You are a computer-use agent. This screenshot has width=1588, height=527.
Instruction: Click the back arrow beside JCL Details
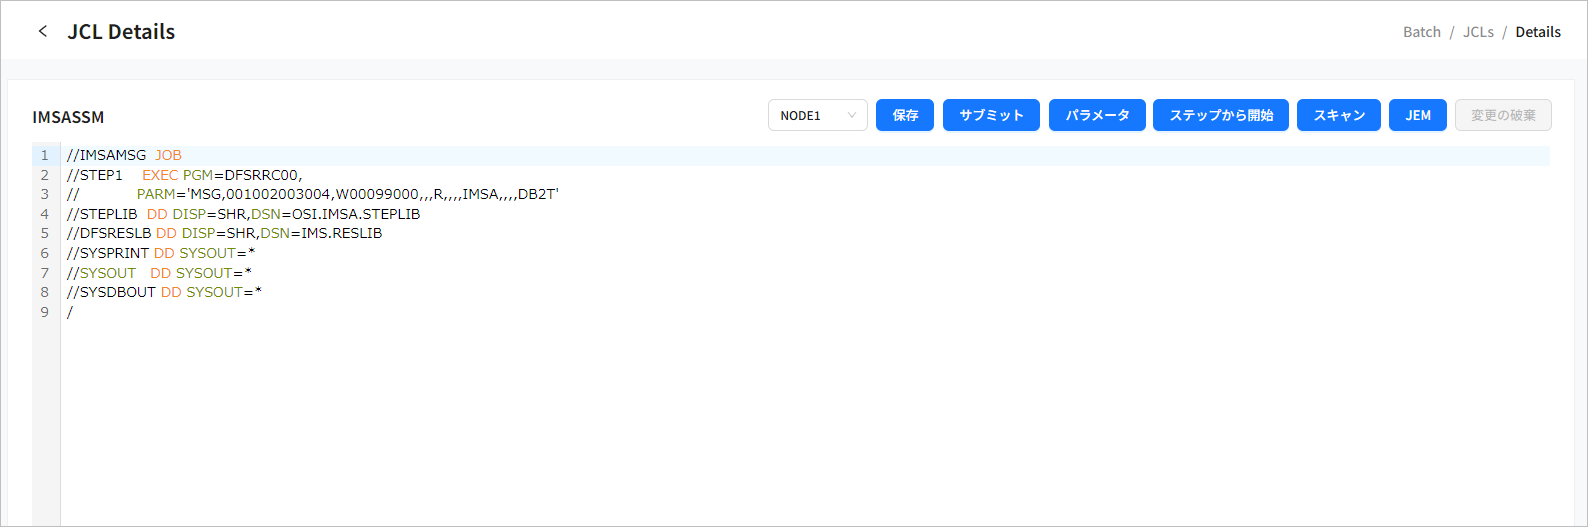[42, 32]
